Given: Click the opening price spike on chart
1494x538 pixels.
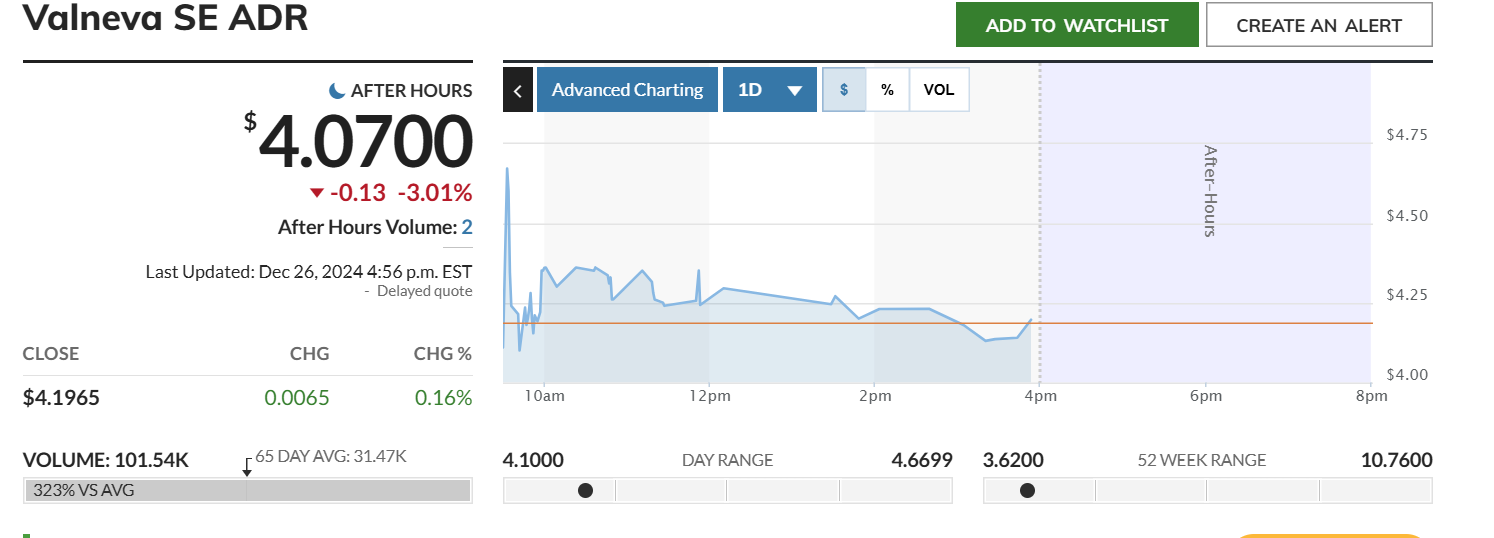Looking at the screenshot, I should 507,170.
